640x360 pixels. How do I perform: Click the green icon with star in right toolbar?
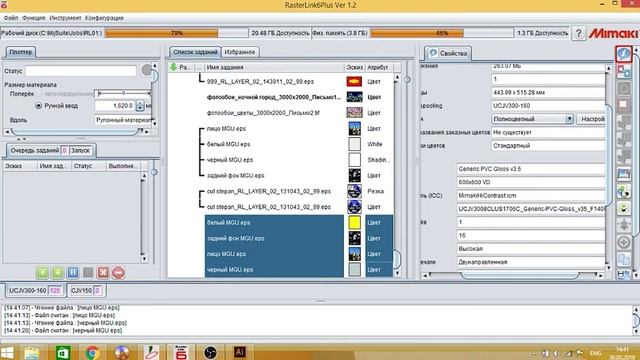(x=623, y=191)
